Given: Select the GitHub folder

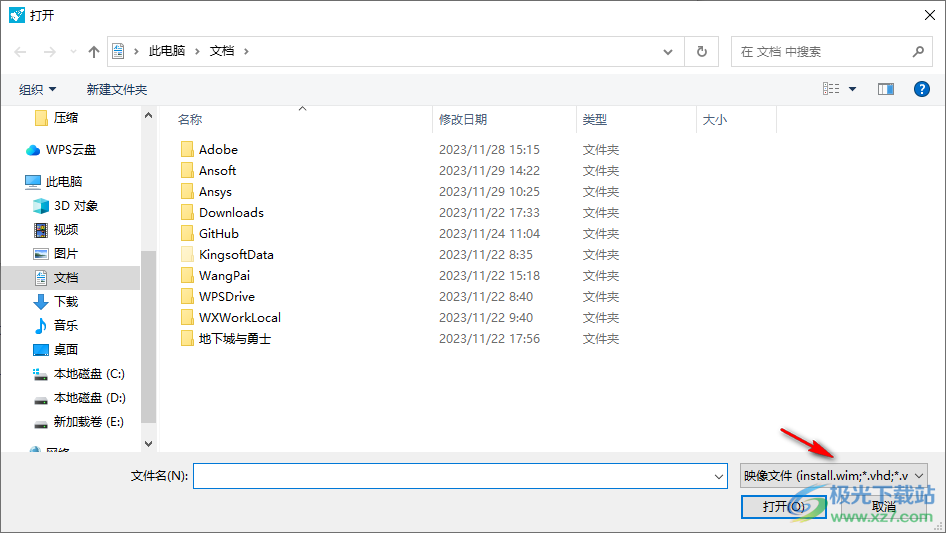Looking at the screenshot, I should coord(219,234).
